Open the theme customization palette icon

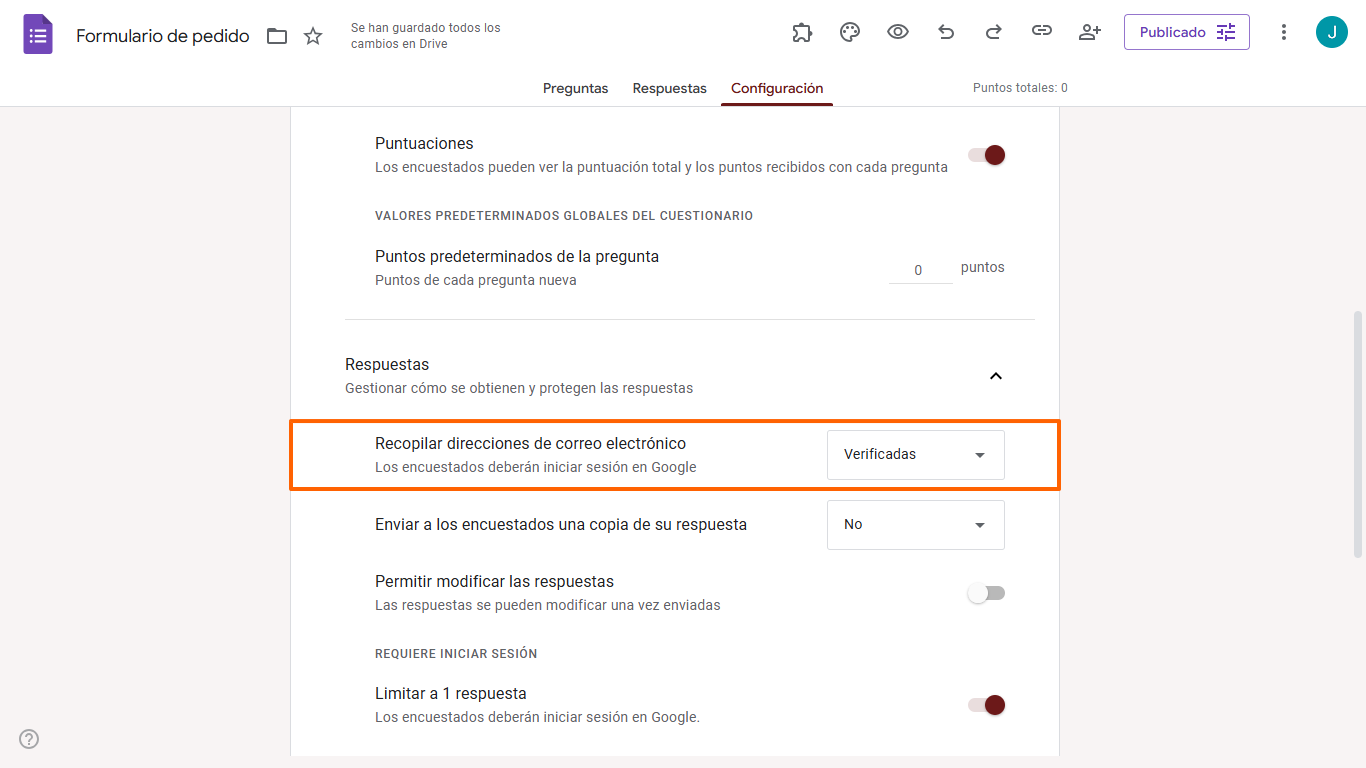coord(850,32)
